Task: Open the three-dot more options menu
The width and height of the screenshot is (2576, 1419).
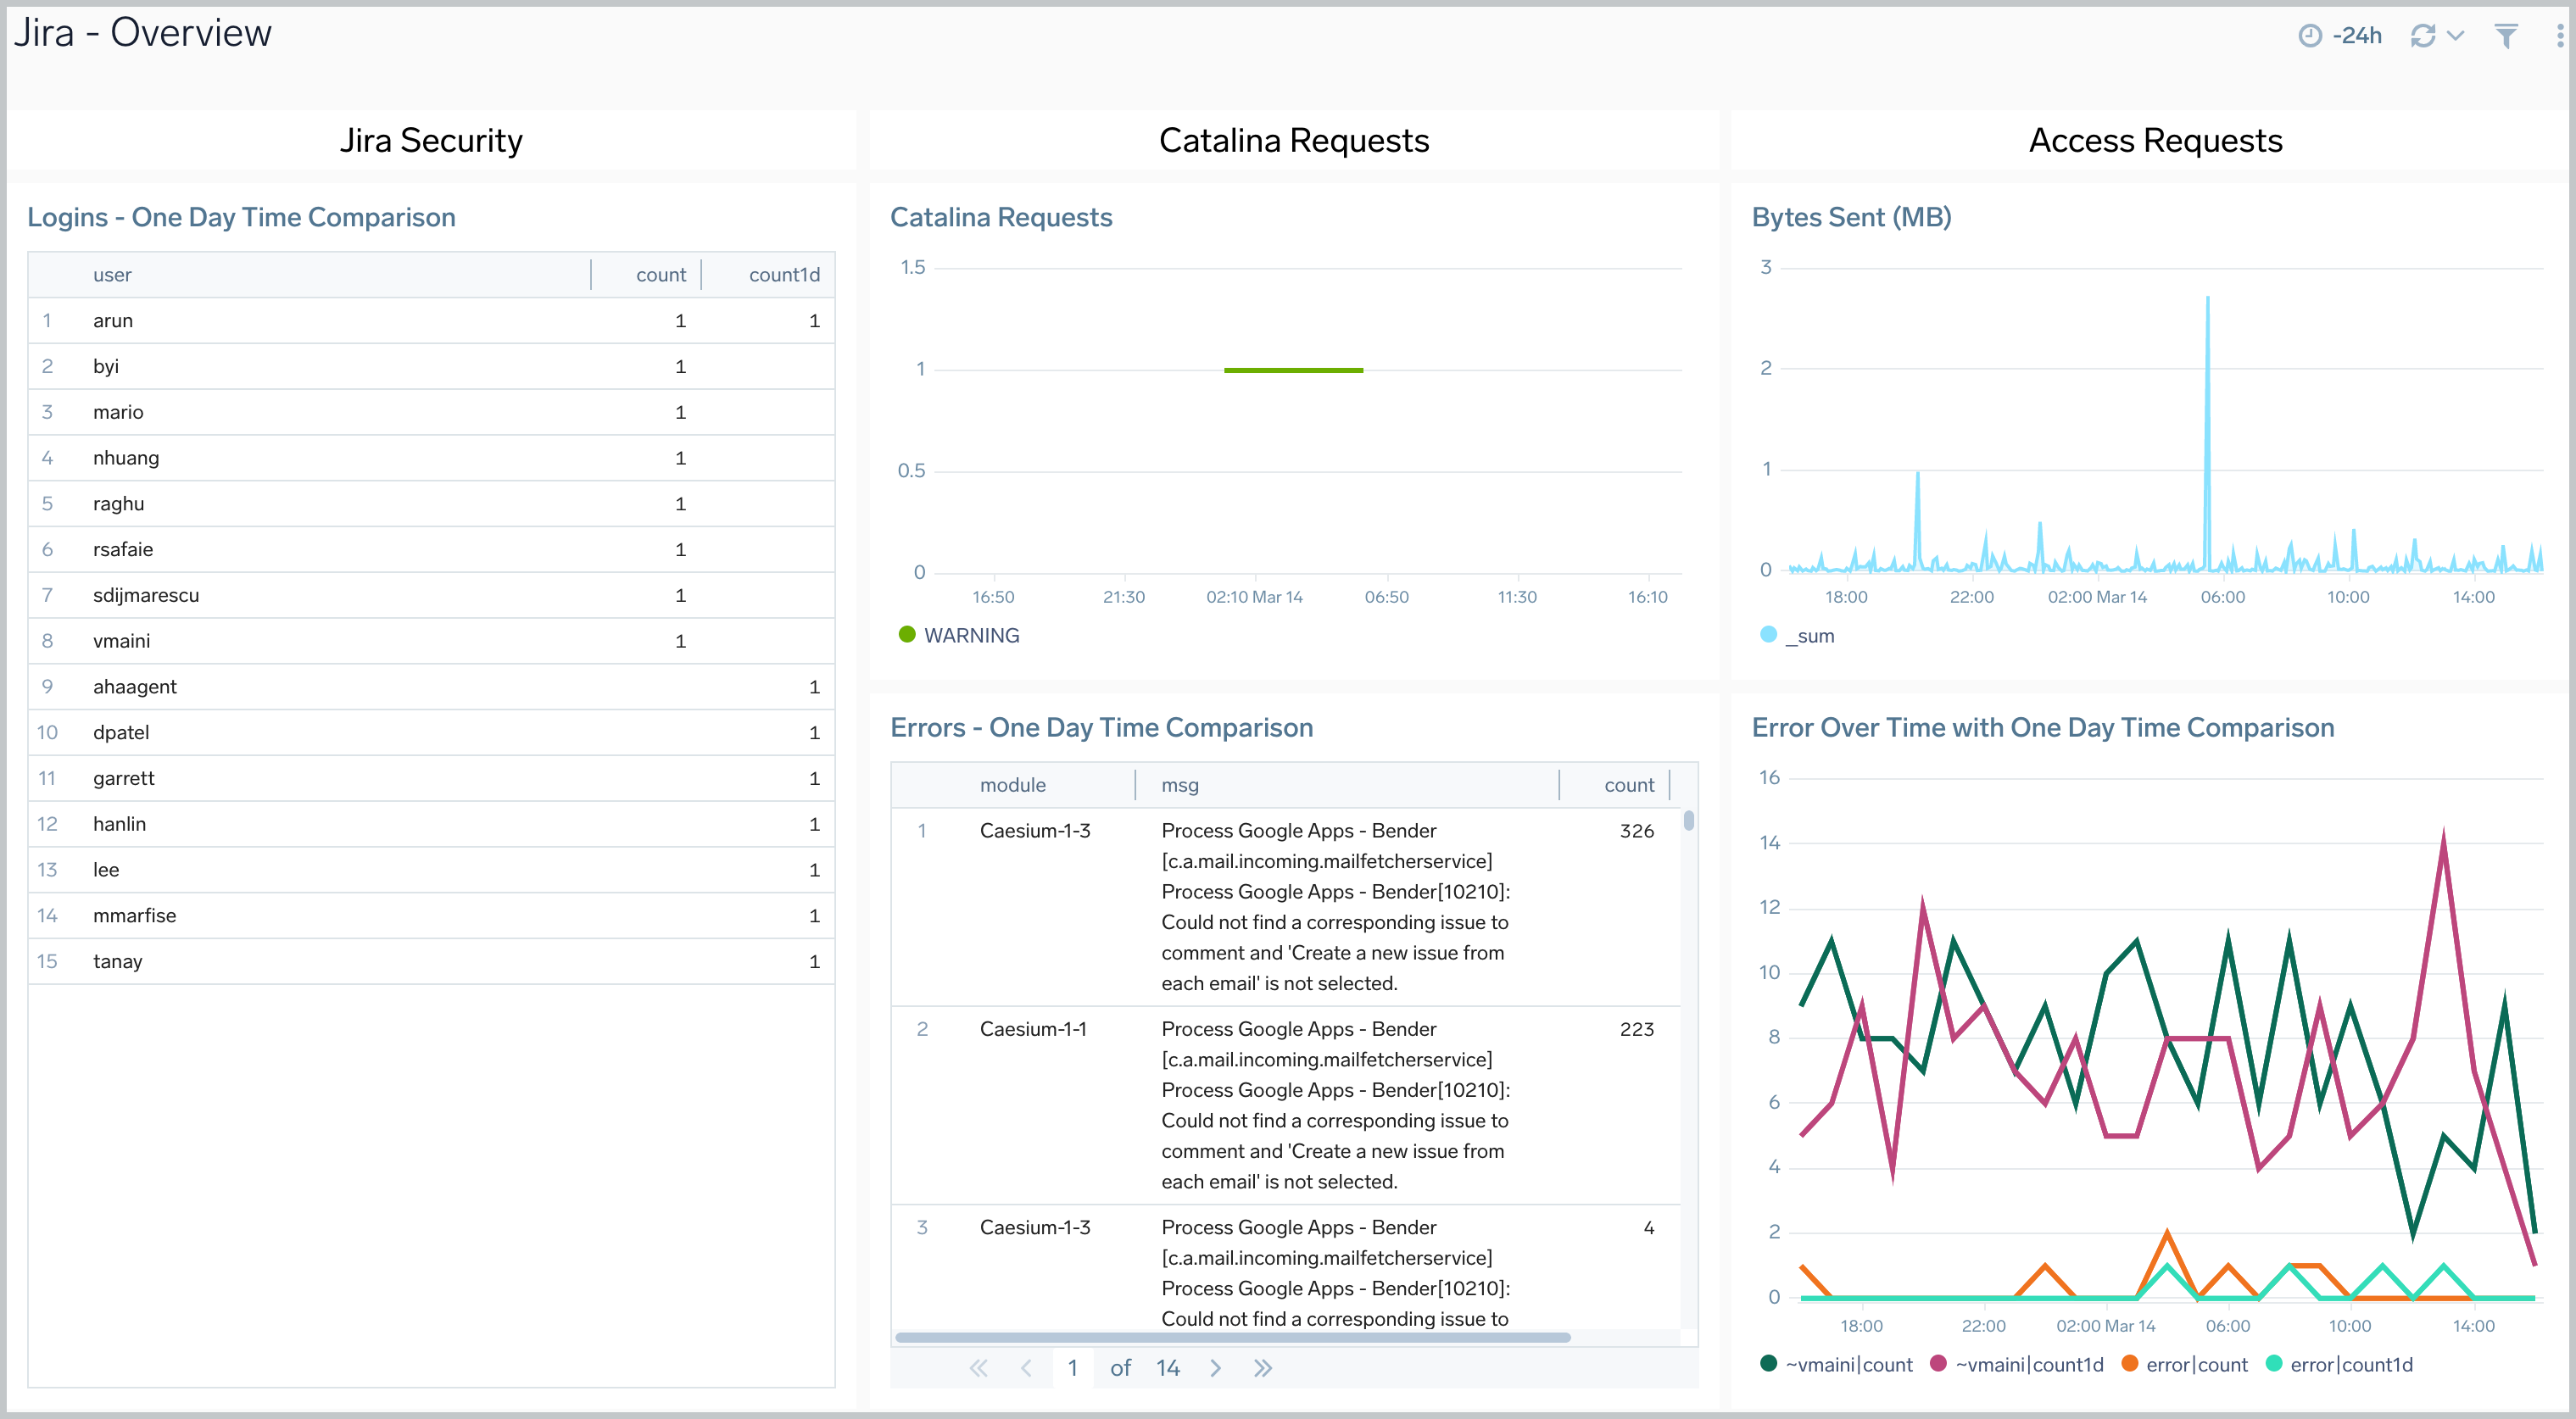Action: [2560, 36]
